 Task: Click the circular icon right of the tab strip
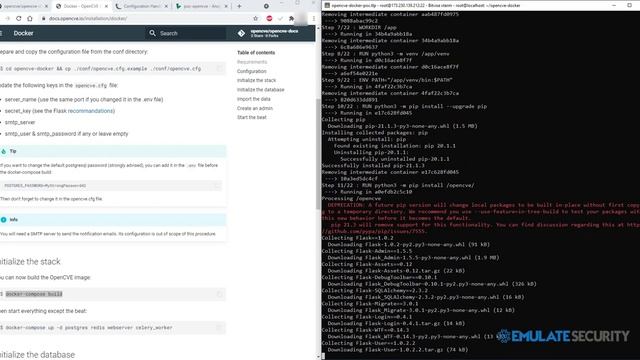(x=266, y=6)
